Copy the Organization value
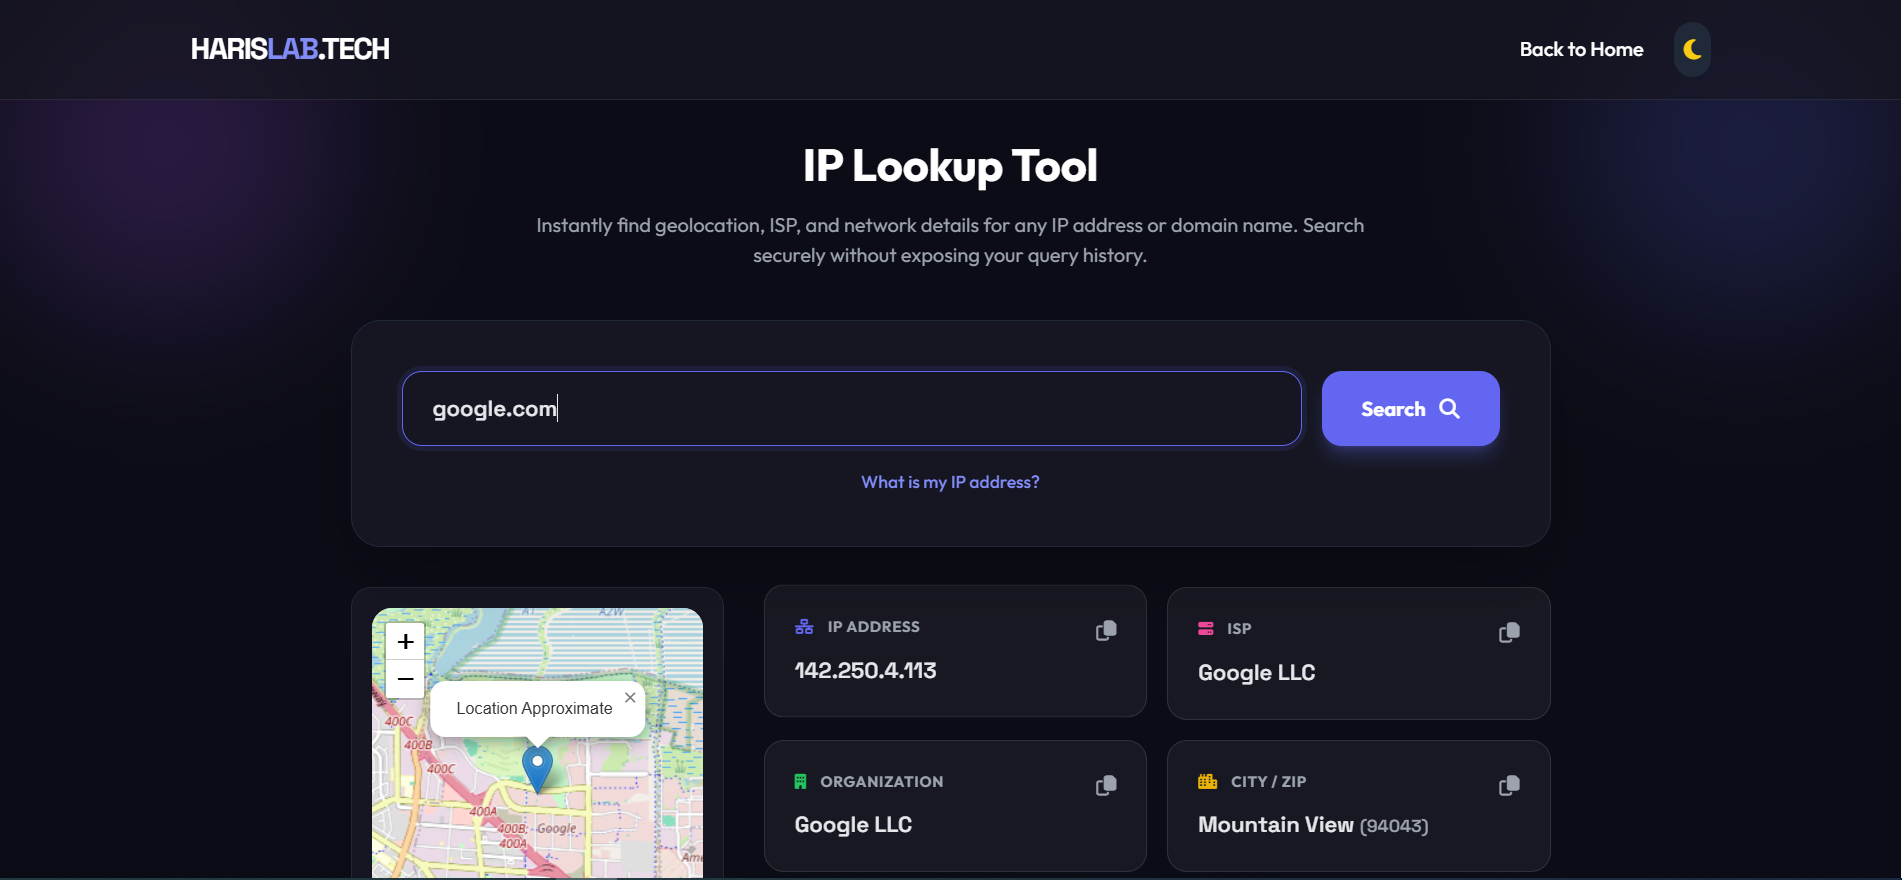Image resolution: width=1902 pixels, height=880 pixels. pos(1106,786)
